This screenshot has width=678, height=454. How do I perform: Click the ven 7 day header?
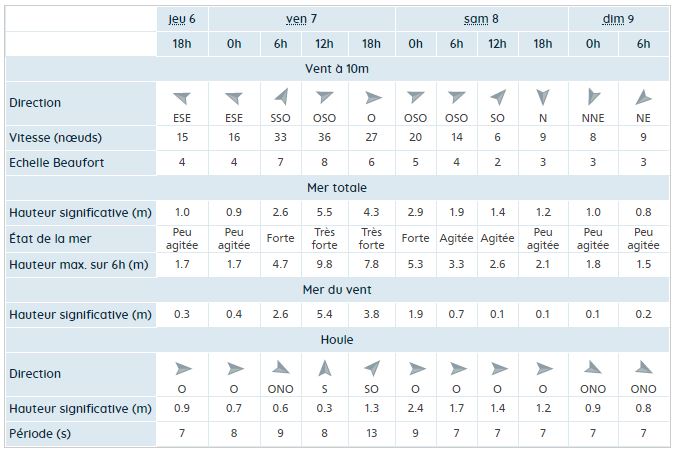tap(301, 19)
